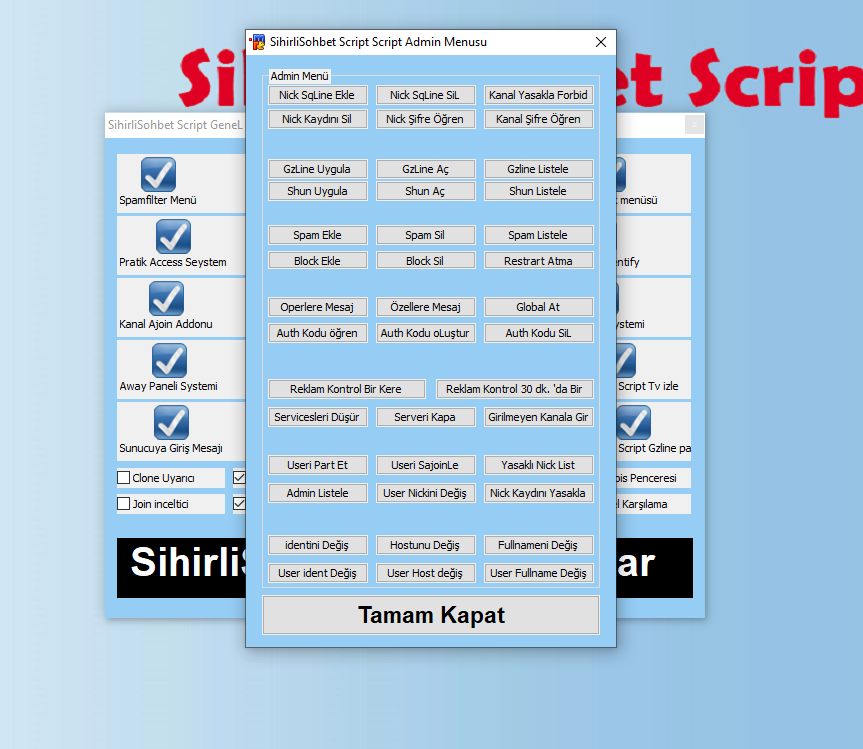Click the Tamam Kapat button
This screenshot has height=749, width=863.
pyautogui.click(x=431, y=616)
